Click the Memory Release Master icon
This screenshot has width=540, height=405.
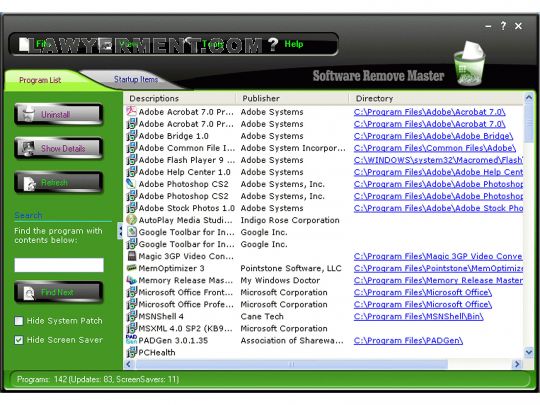click(x=131, y=280)
